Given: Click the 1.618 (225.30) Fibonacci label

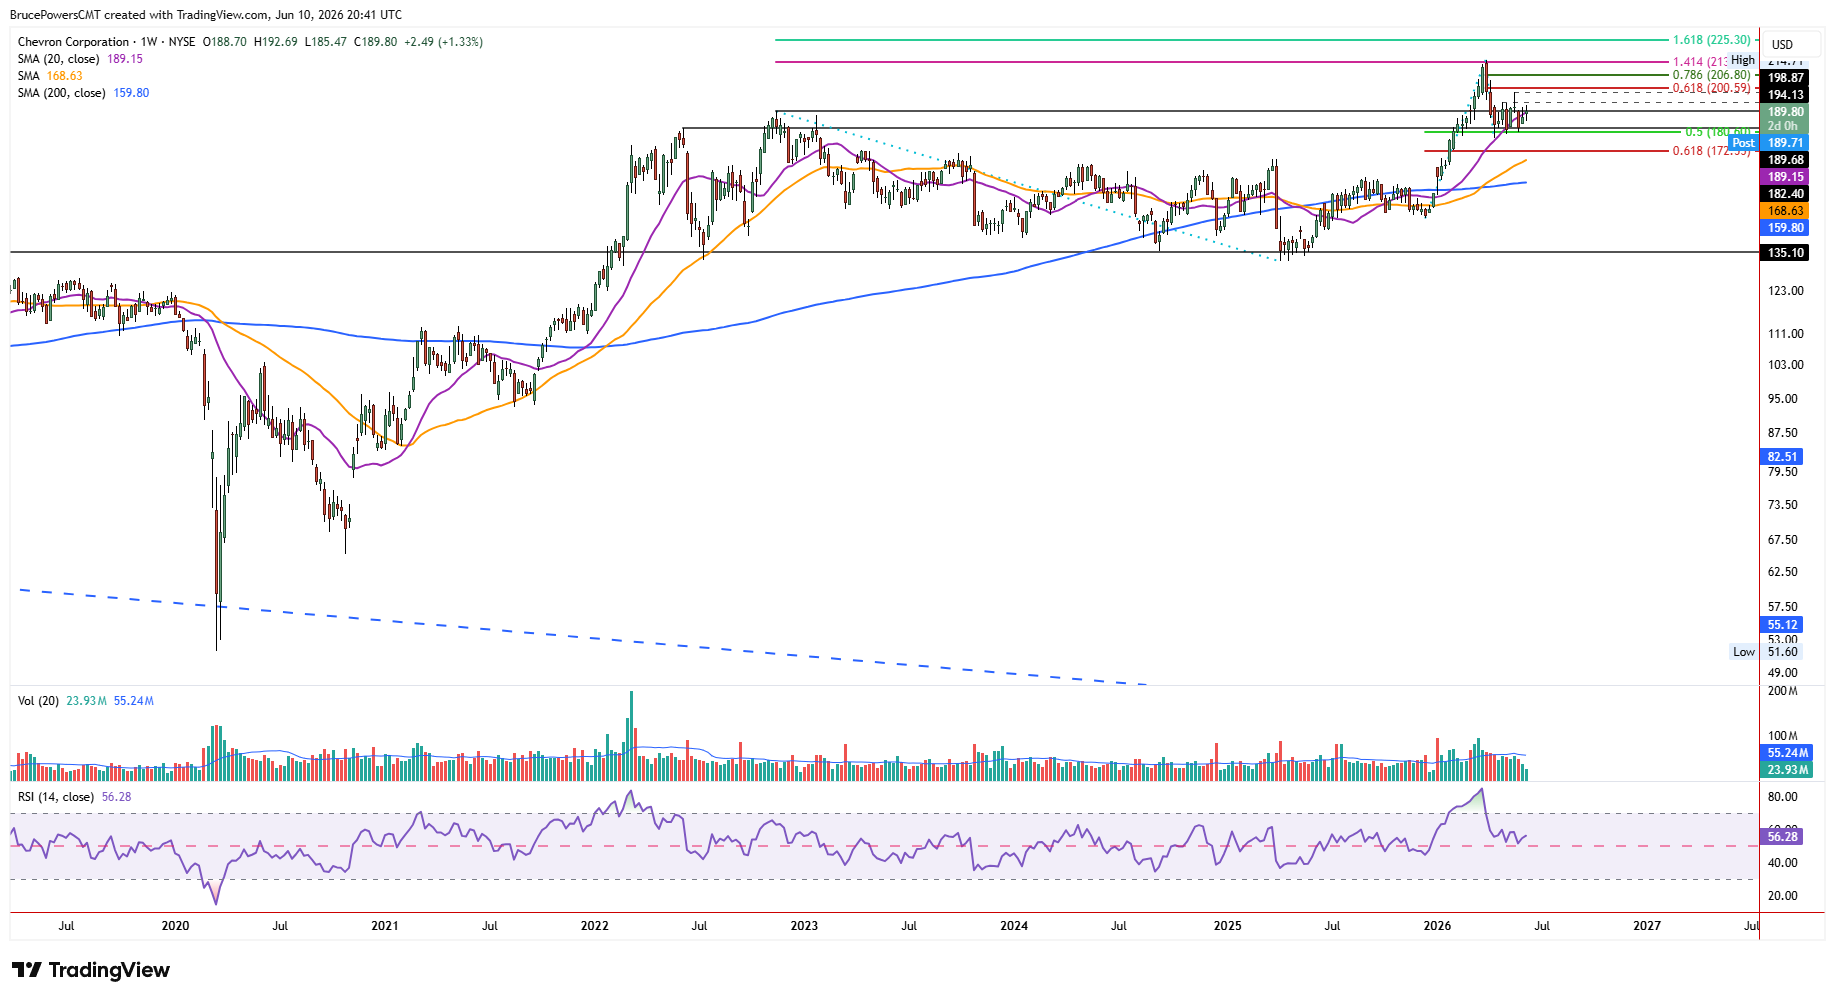Looking at the screenshot, I should point(1712,40).
